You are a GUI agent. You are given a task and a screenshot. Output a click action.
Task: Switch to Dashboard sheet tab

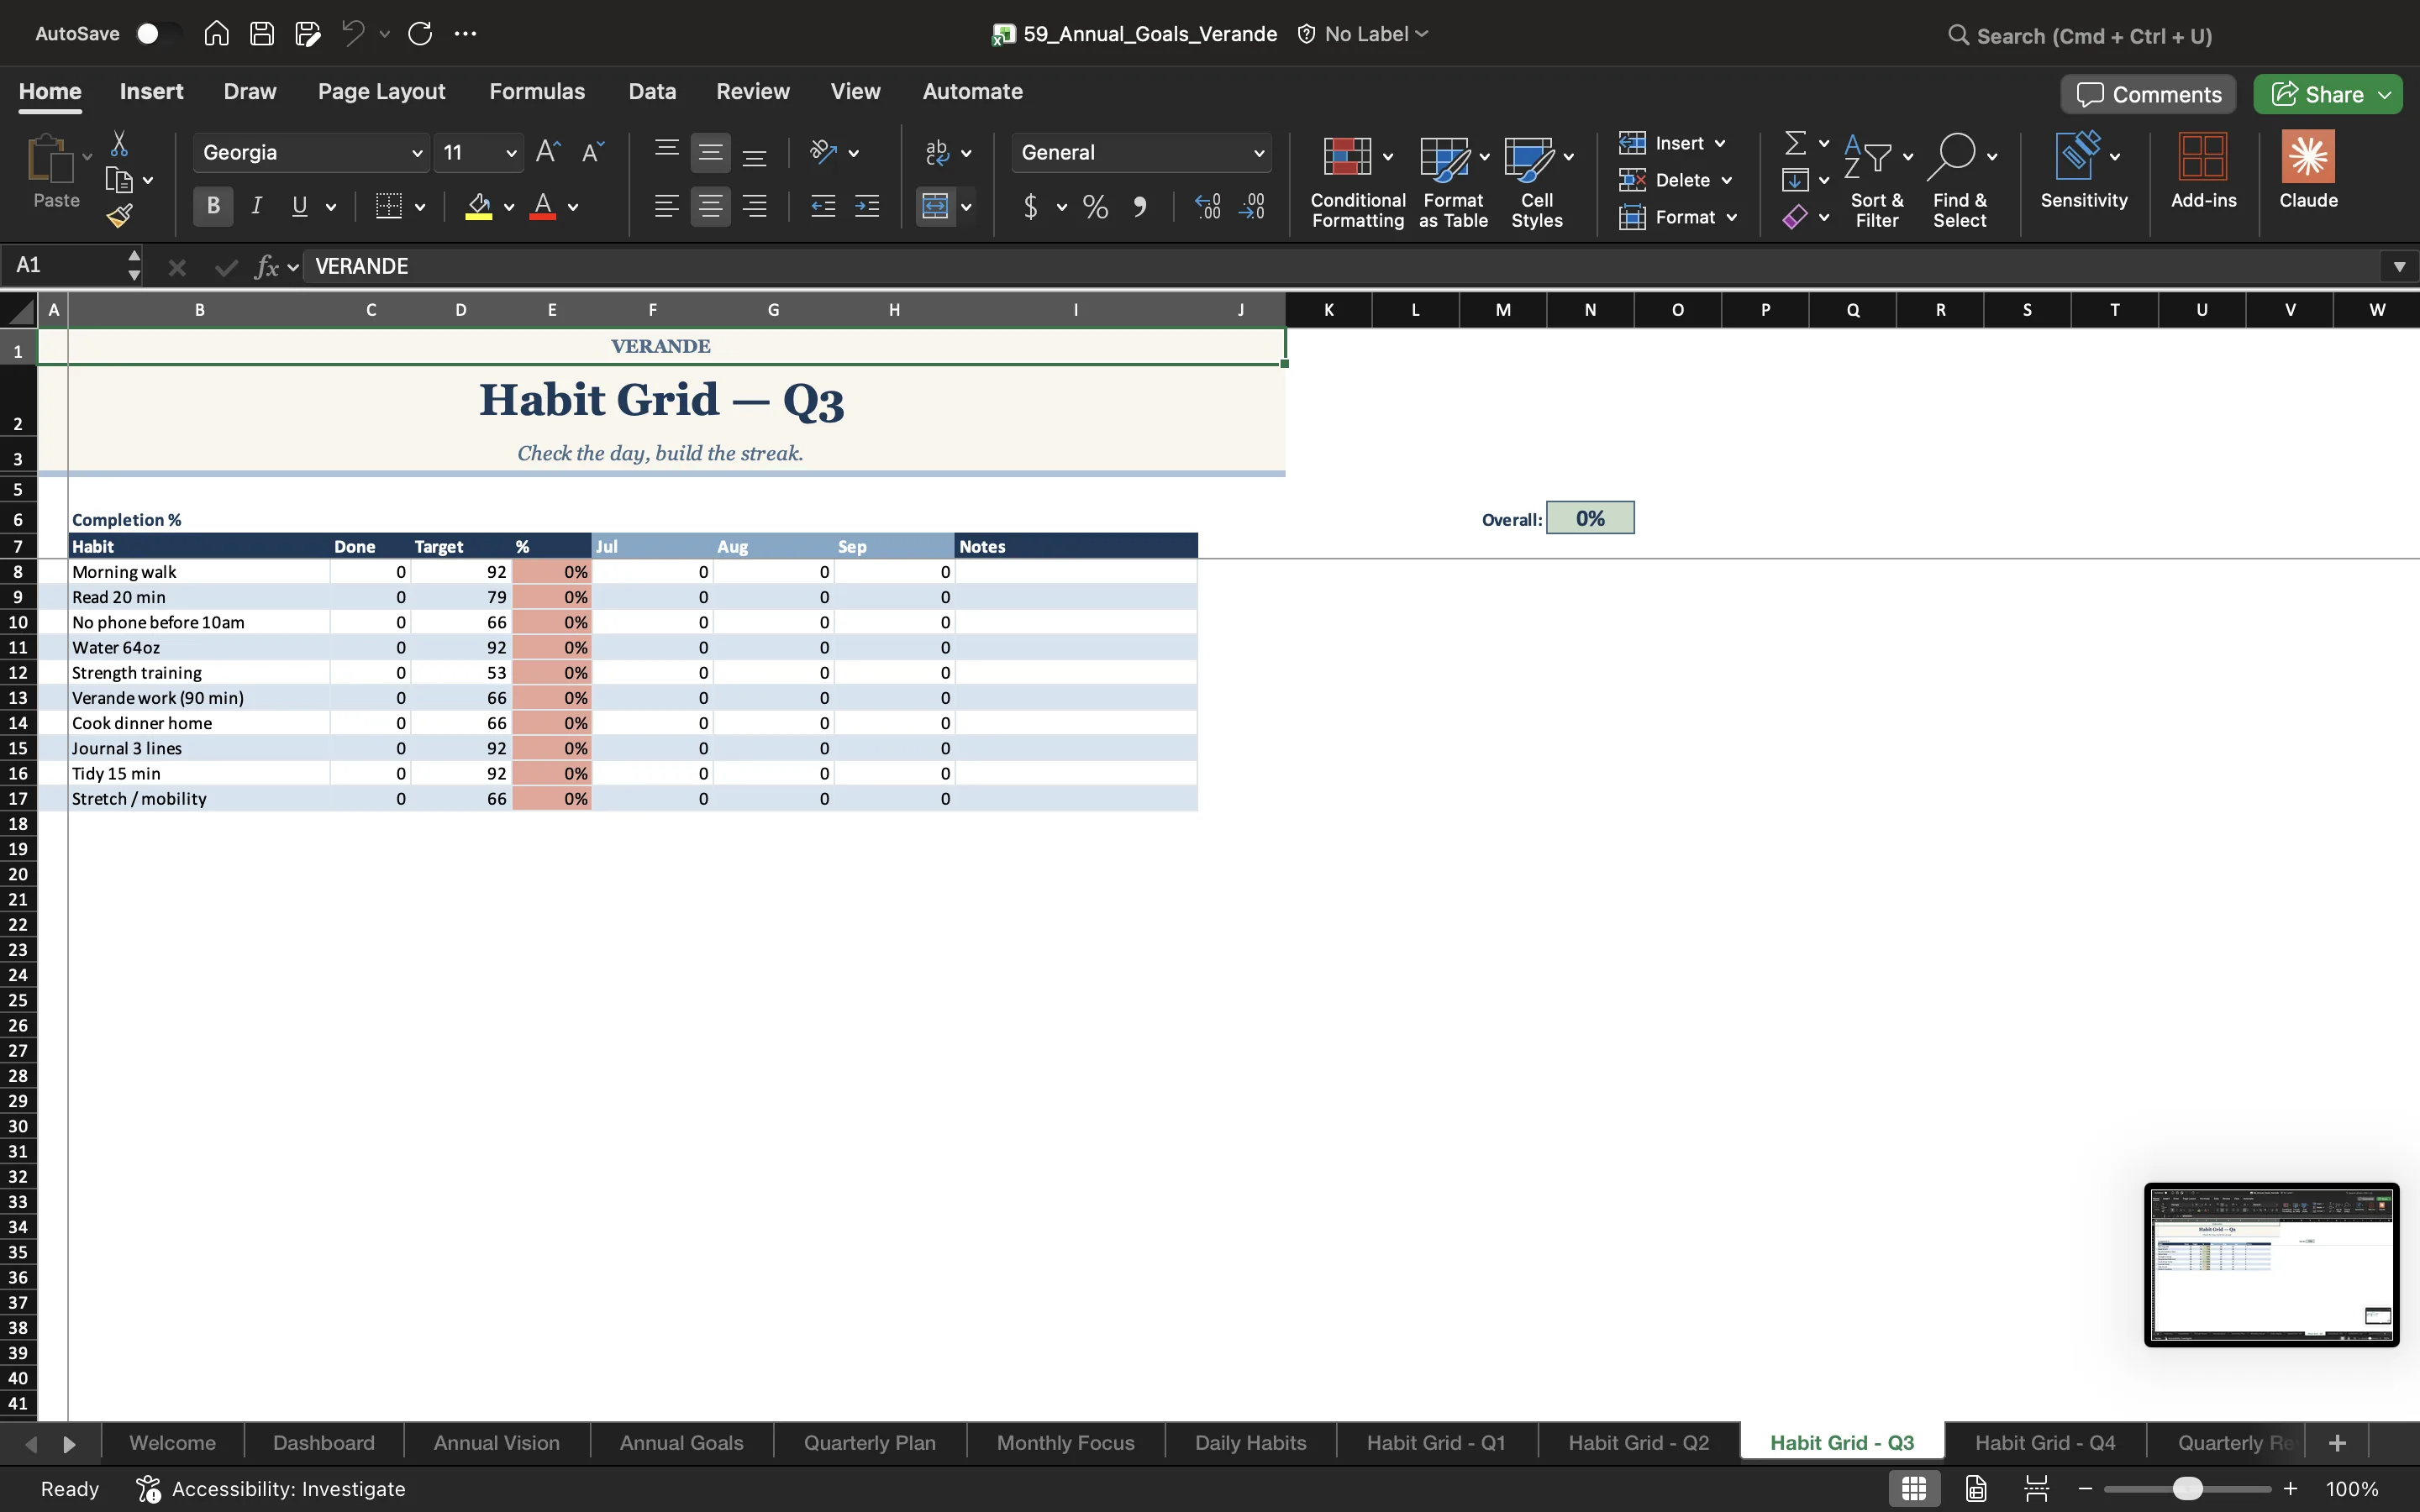point(324,1442)
